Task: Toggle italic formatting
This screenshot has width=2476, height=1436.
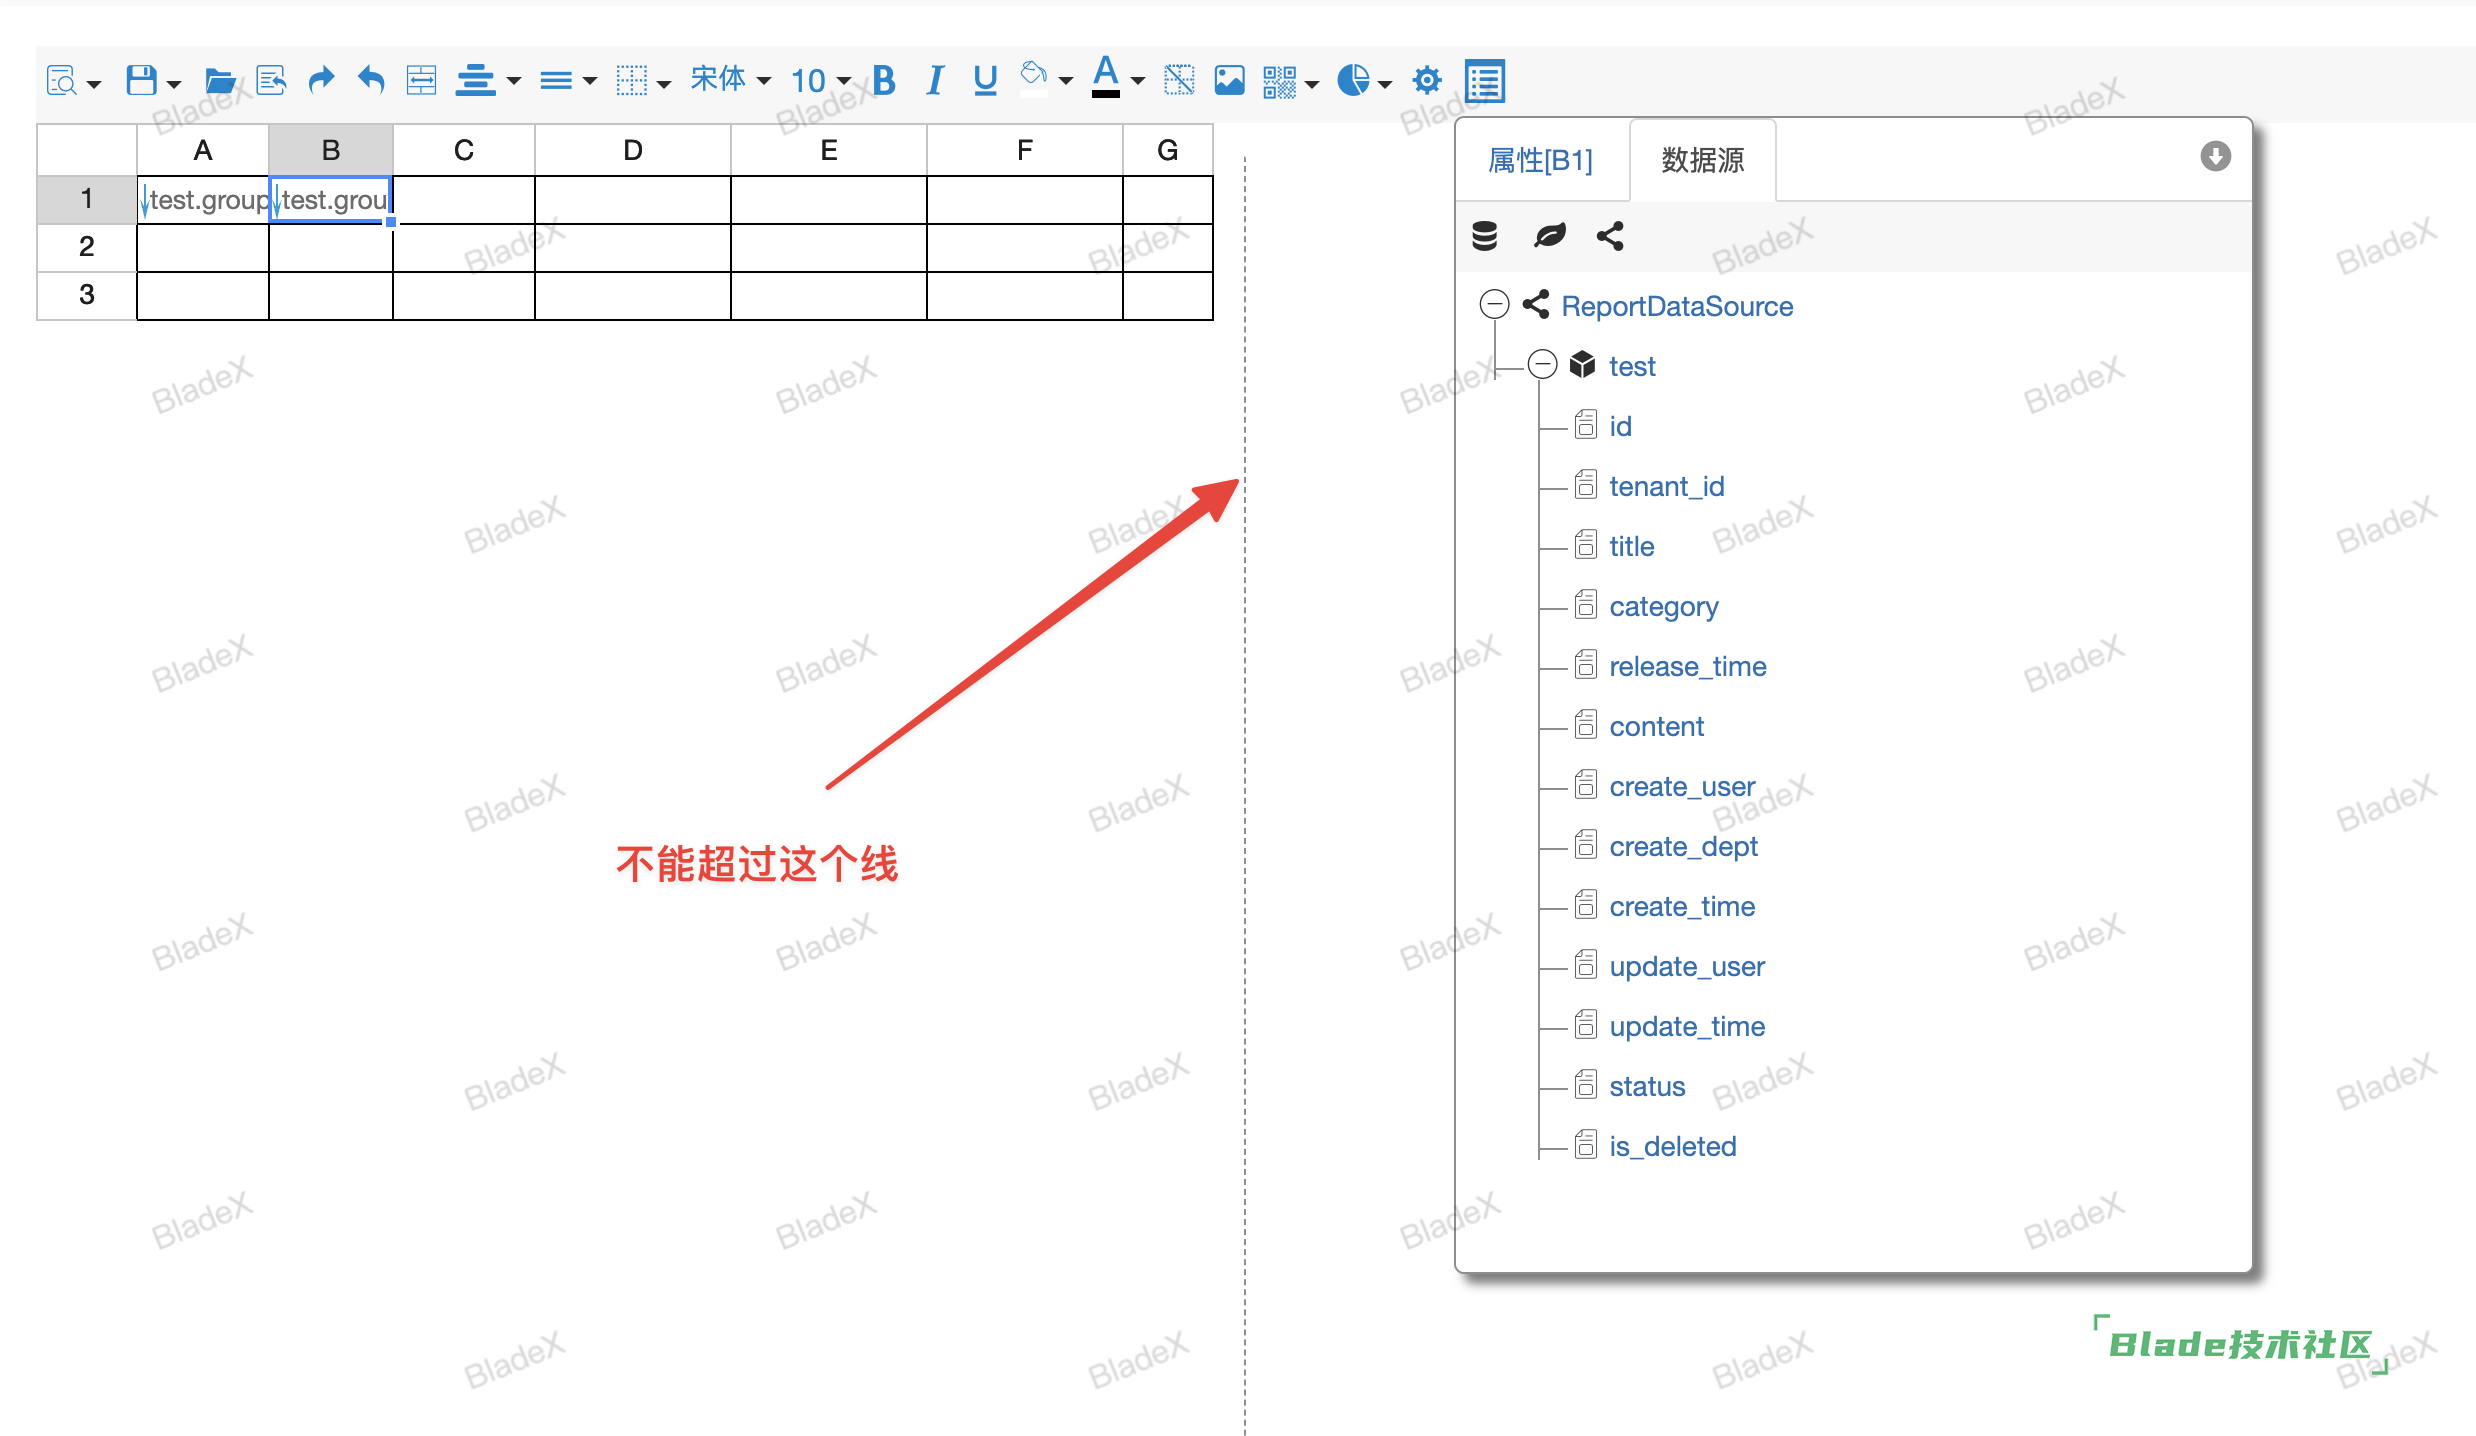Action: (x=934, y=80)
